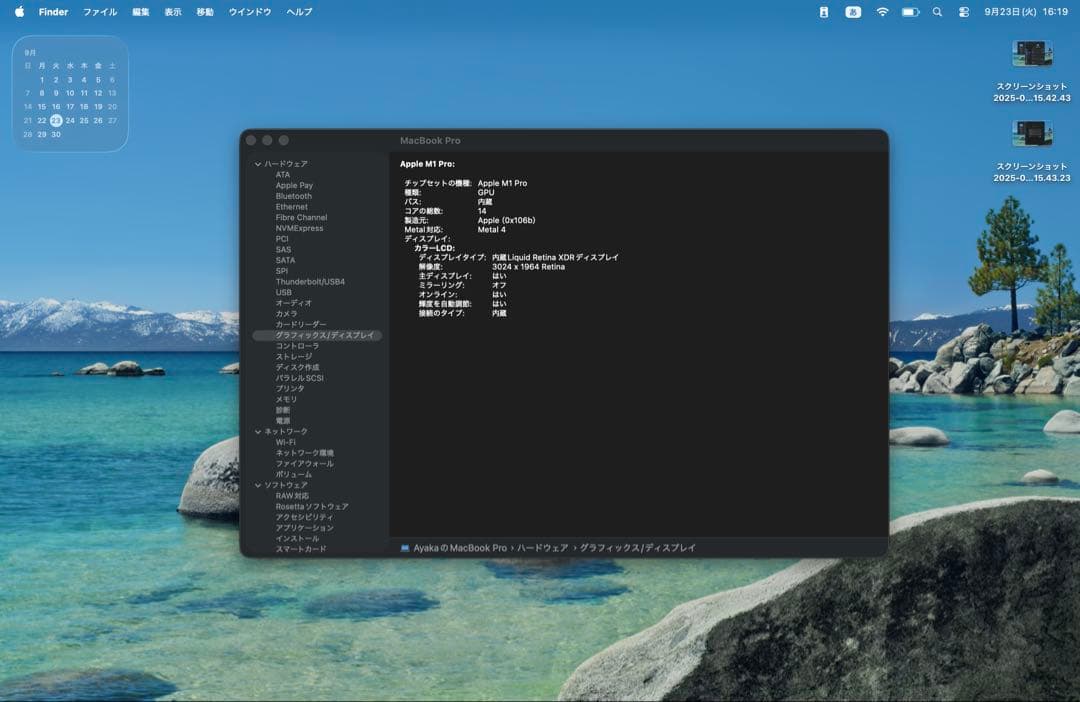
Task: Click the Wi-Fi status icon
Action: point(882,13)
